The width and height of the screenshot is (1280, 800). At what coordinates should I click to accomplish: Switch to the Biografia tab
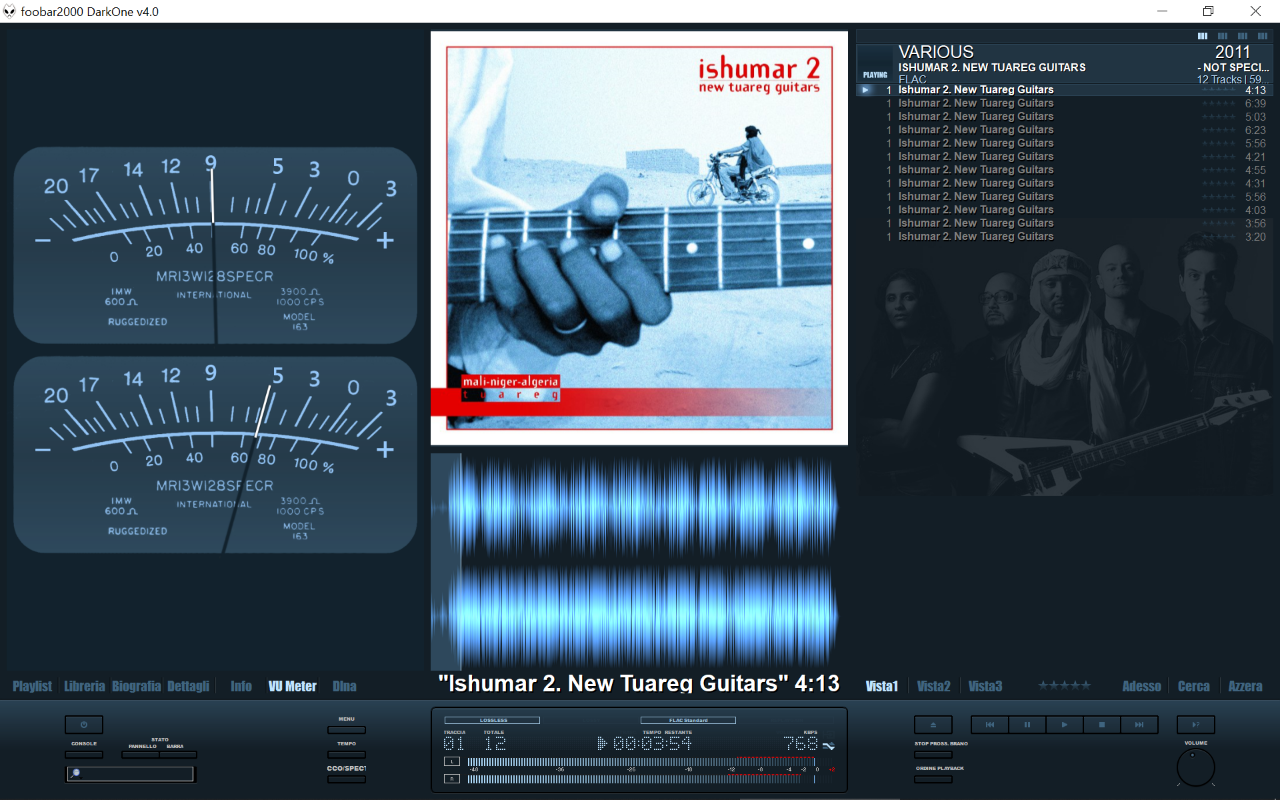click(x=136, y=686)
